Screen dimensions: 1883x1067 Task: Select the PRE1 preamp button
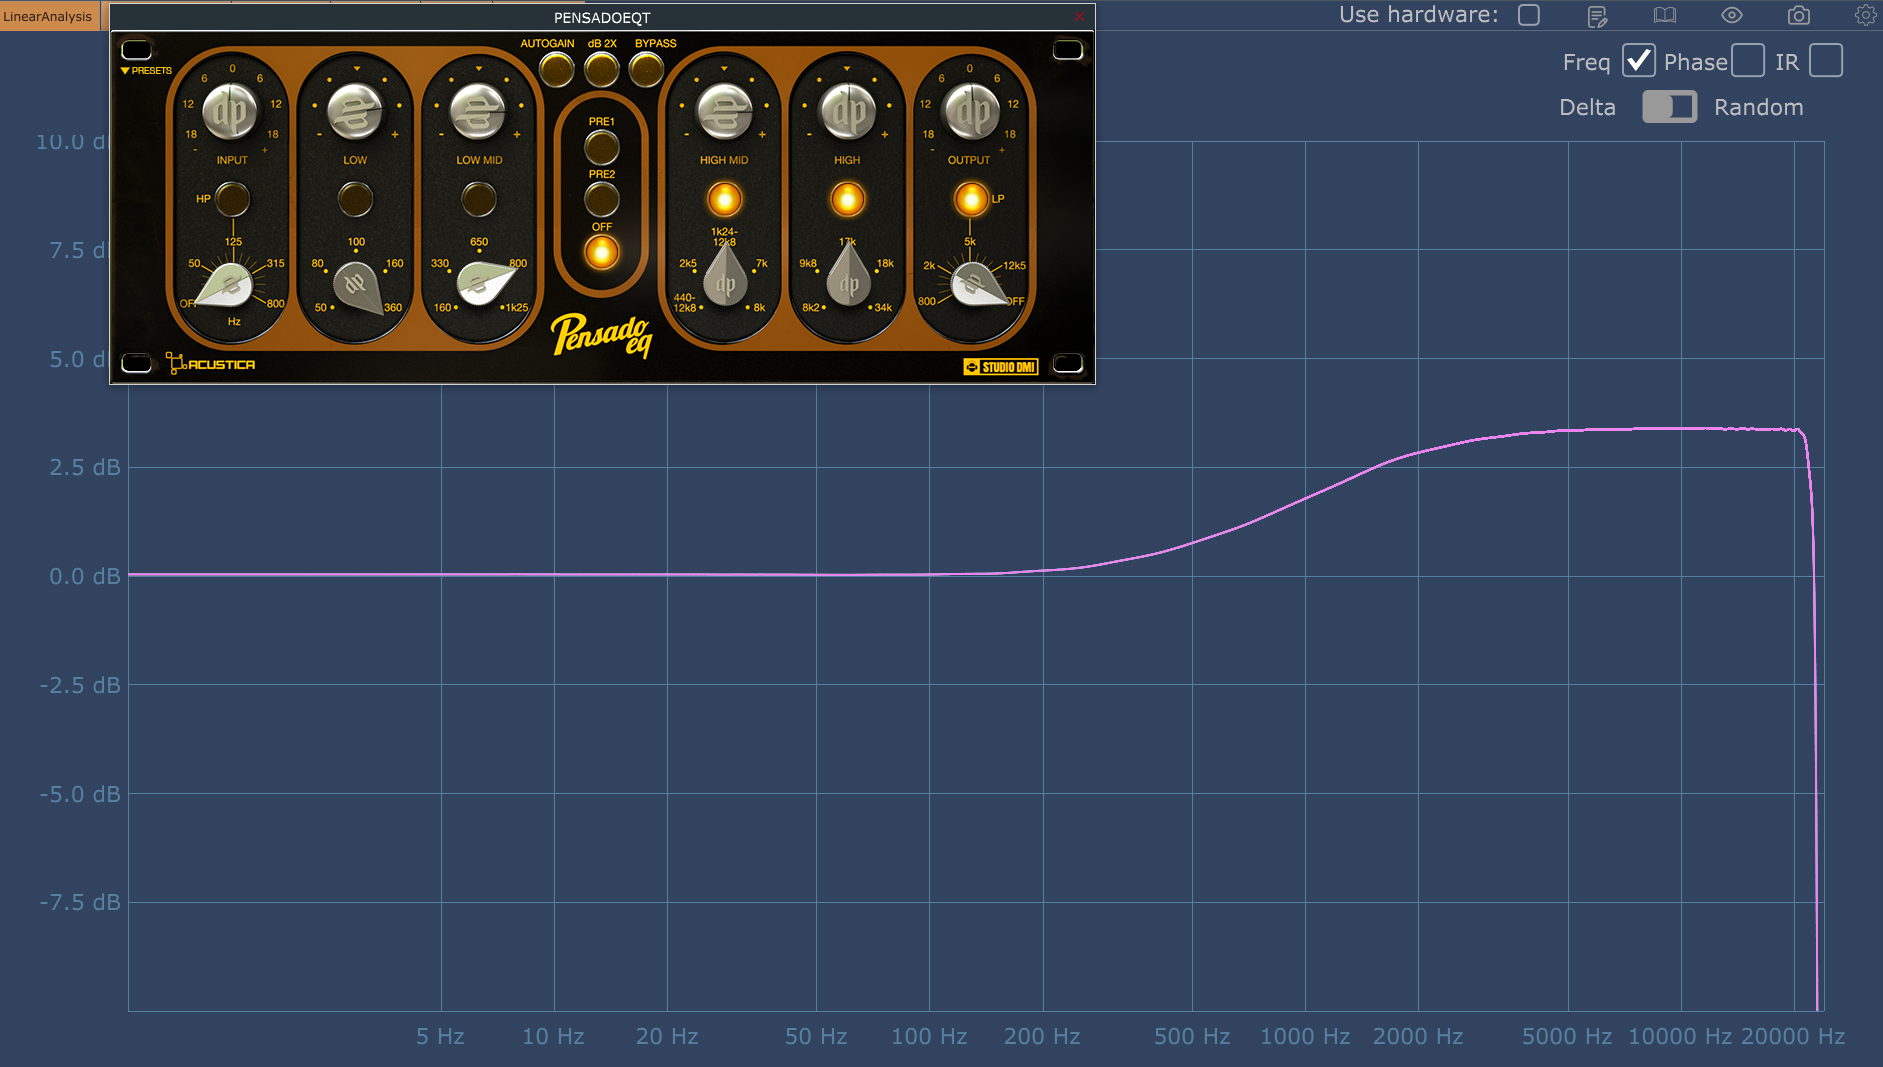click(601, 147)
